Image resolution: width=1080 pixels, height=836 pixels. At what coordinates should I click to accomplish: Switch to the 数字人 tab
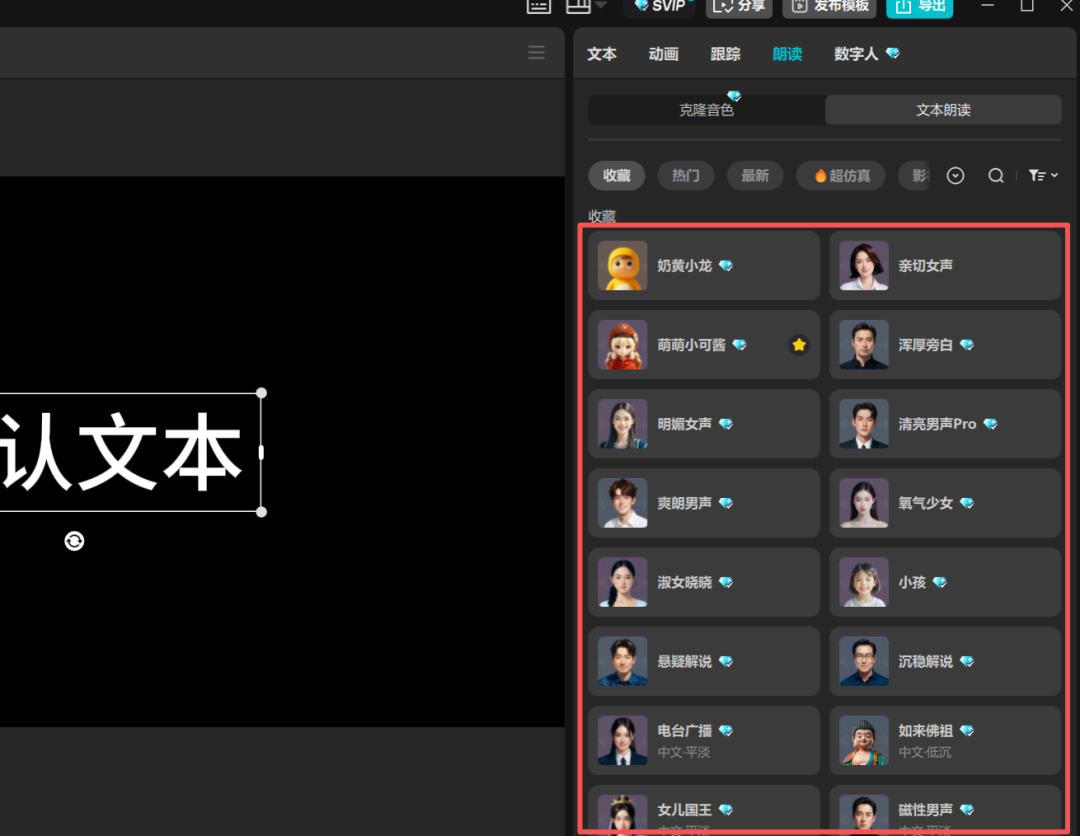click(857, 54)
